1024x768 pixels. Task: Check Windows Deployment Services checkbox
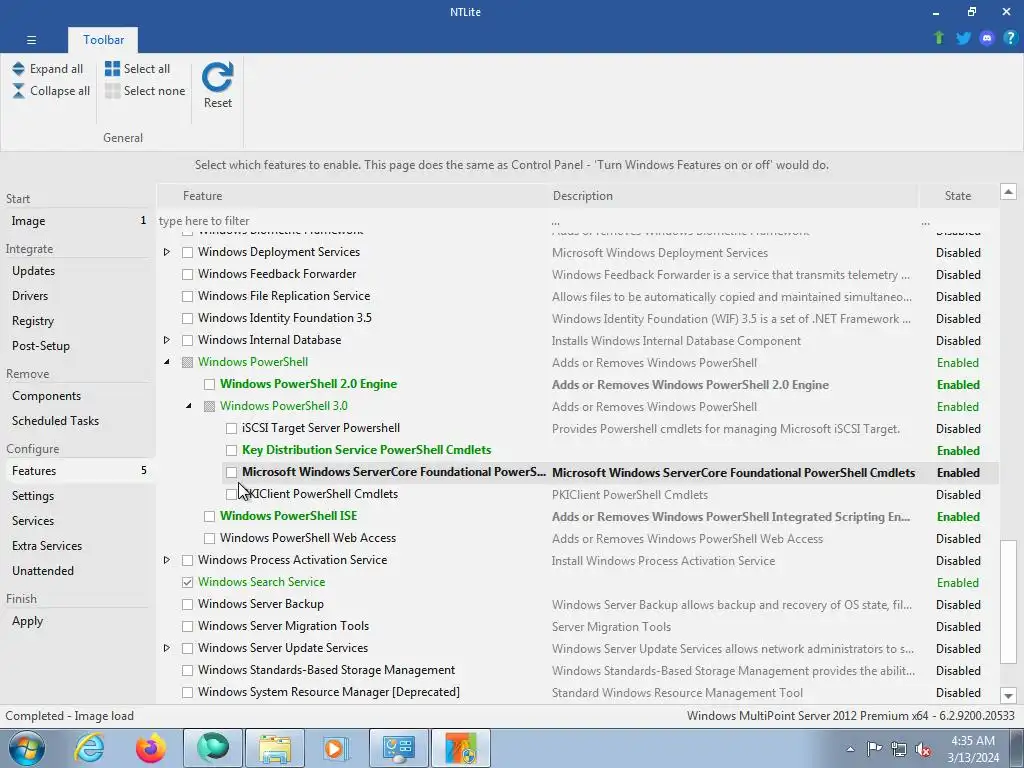[x=187, y=252]
